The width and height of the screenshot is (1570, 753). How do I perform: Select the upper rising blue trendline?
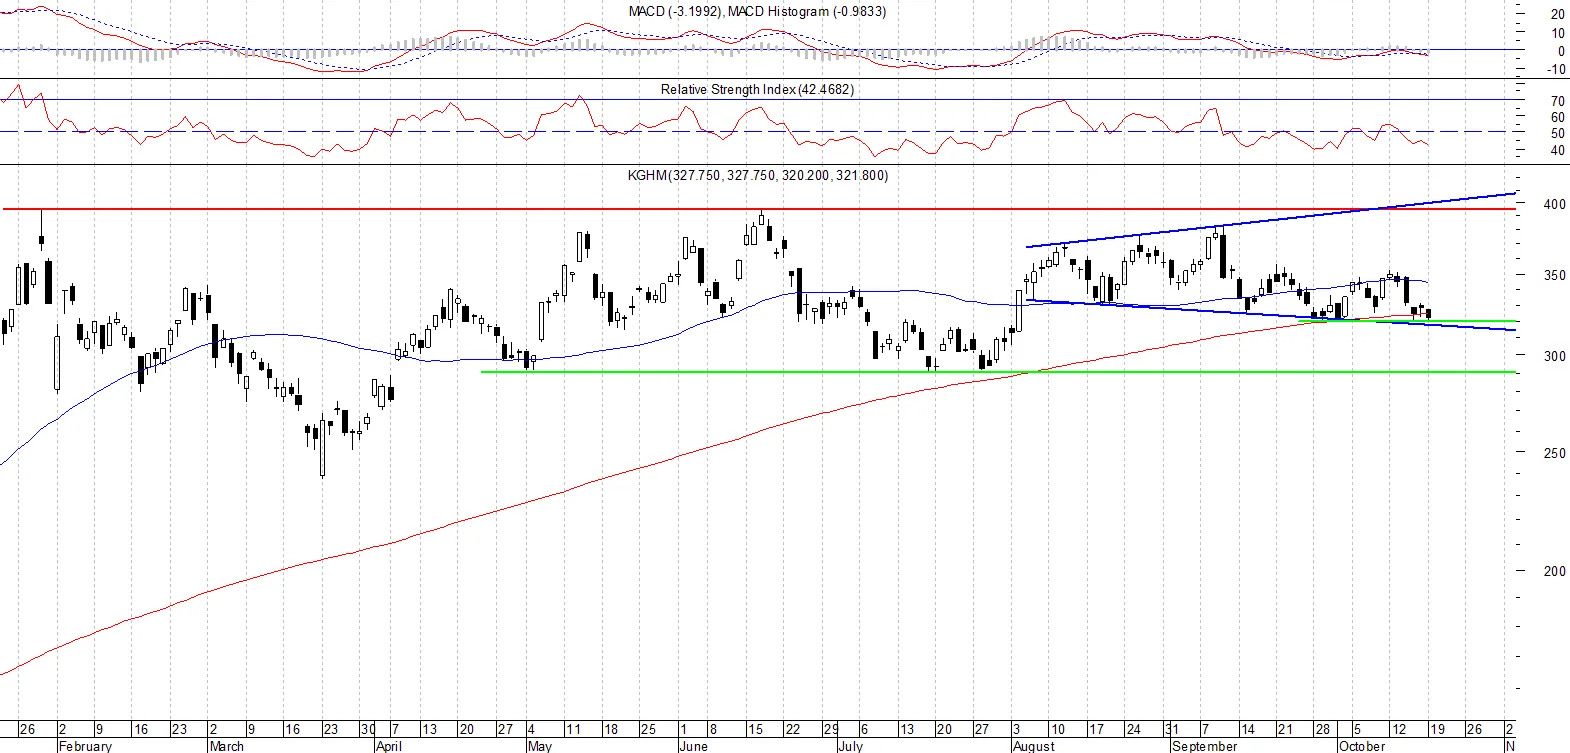click(1270, 220)
